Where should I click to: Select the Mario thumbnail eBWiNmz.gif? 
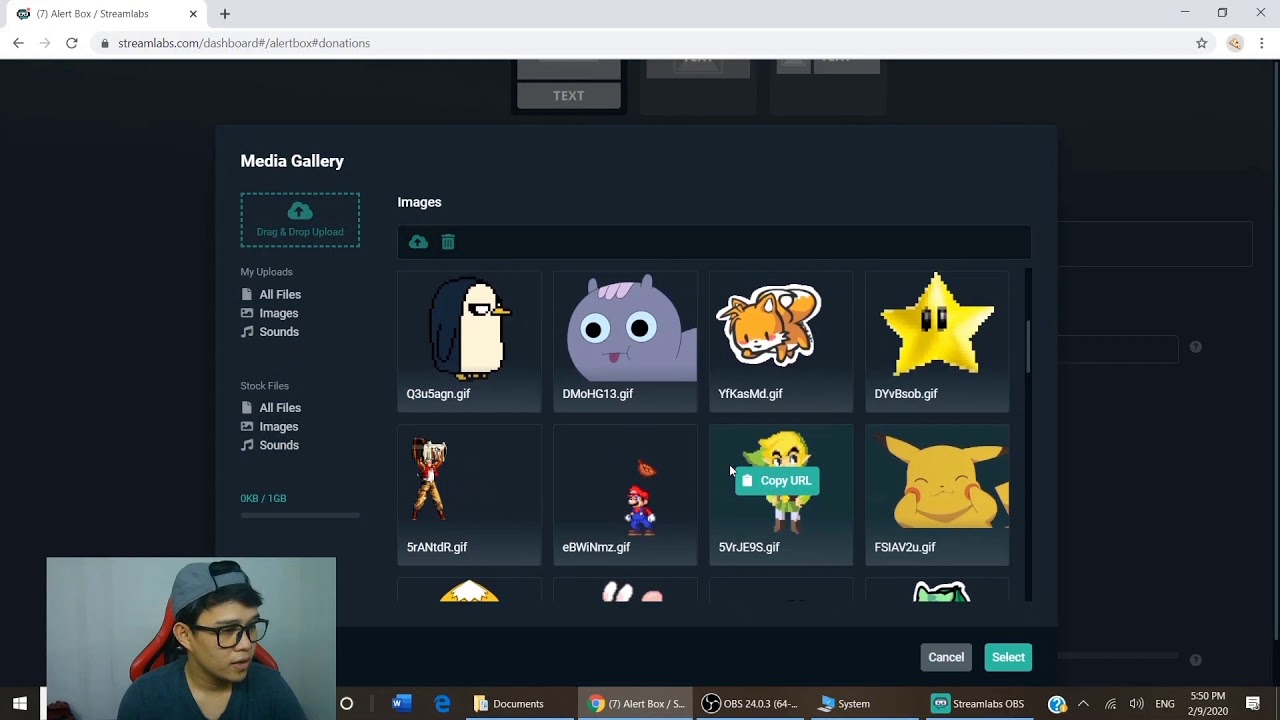[x=625, y=495]
